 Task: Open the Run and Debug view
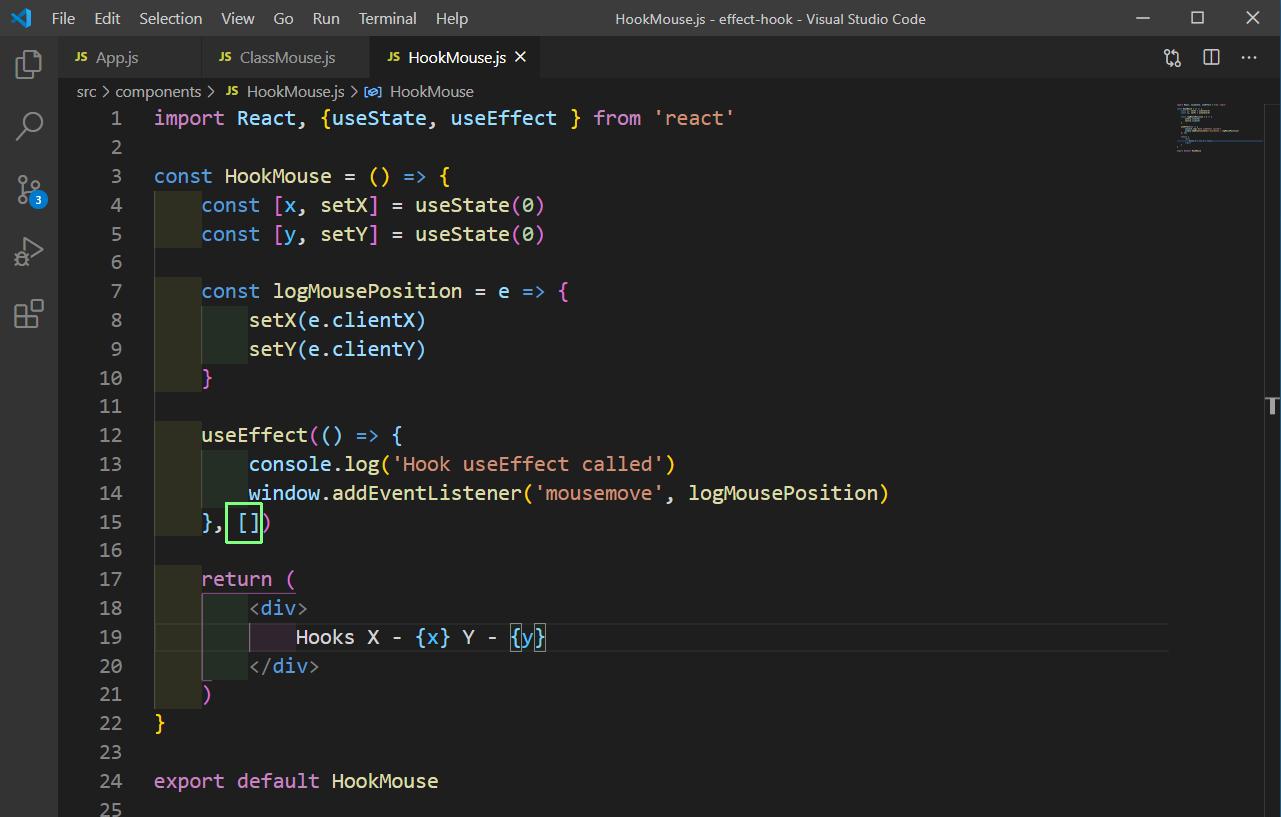[29, 252]
